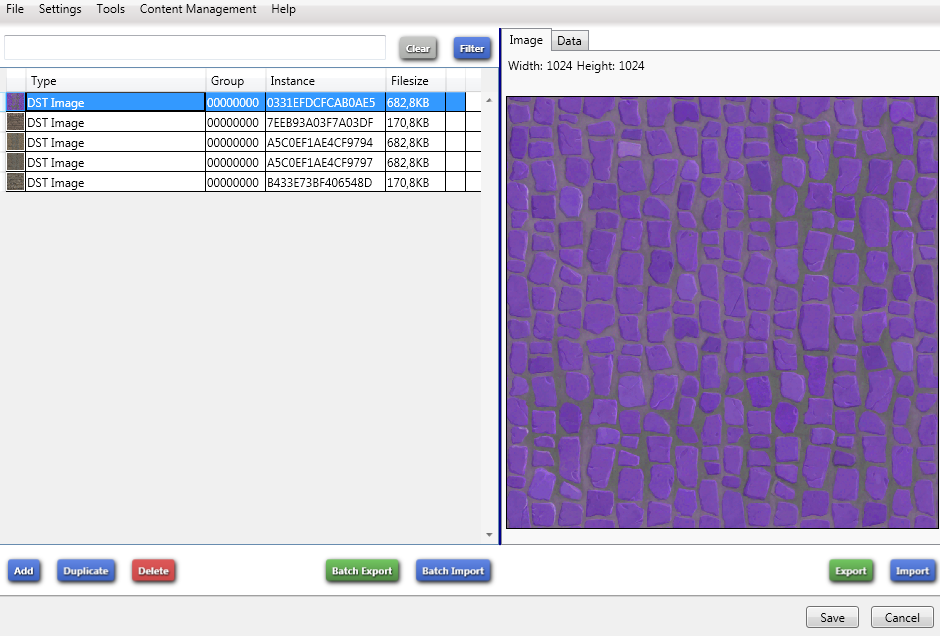Open the File menu
This screenshot has width=940, height=636.
click(x=15, y=9)
